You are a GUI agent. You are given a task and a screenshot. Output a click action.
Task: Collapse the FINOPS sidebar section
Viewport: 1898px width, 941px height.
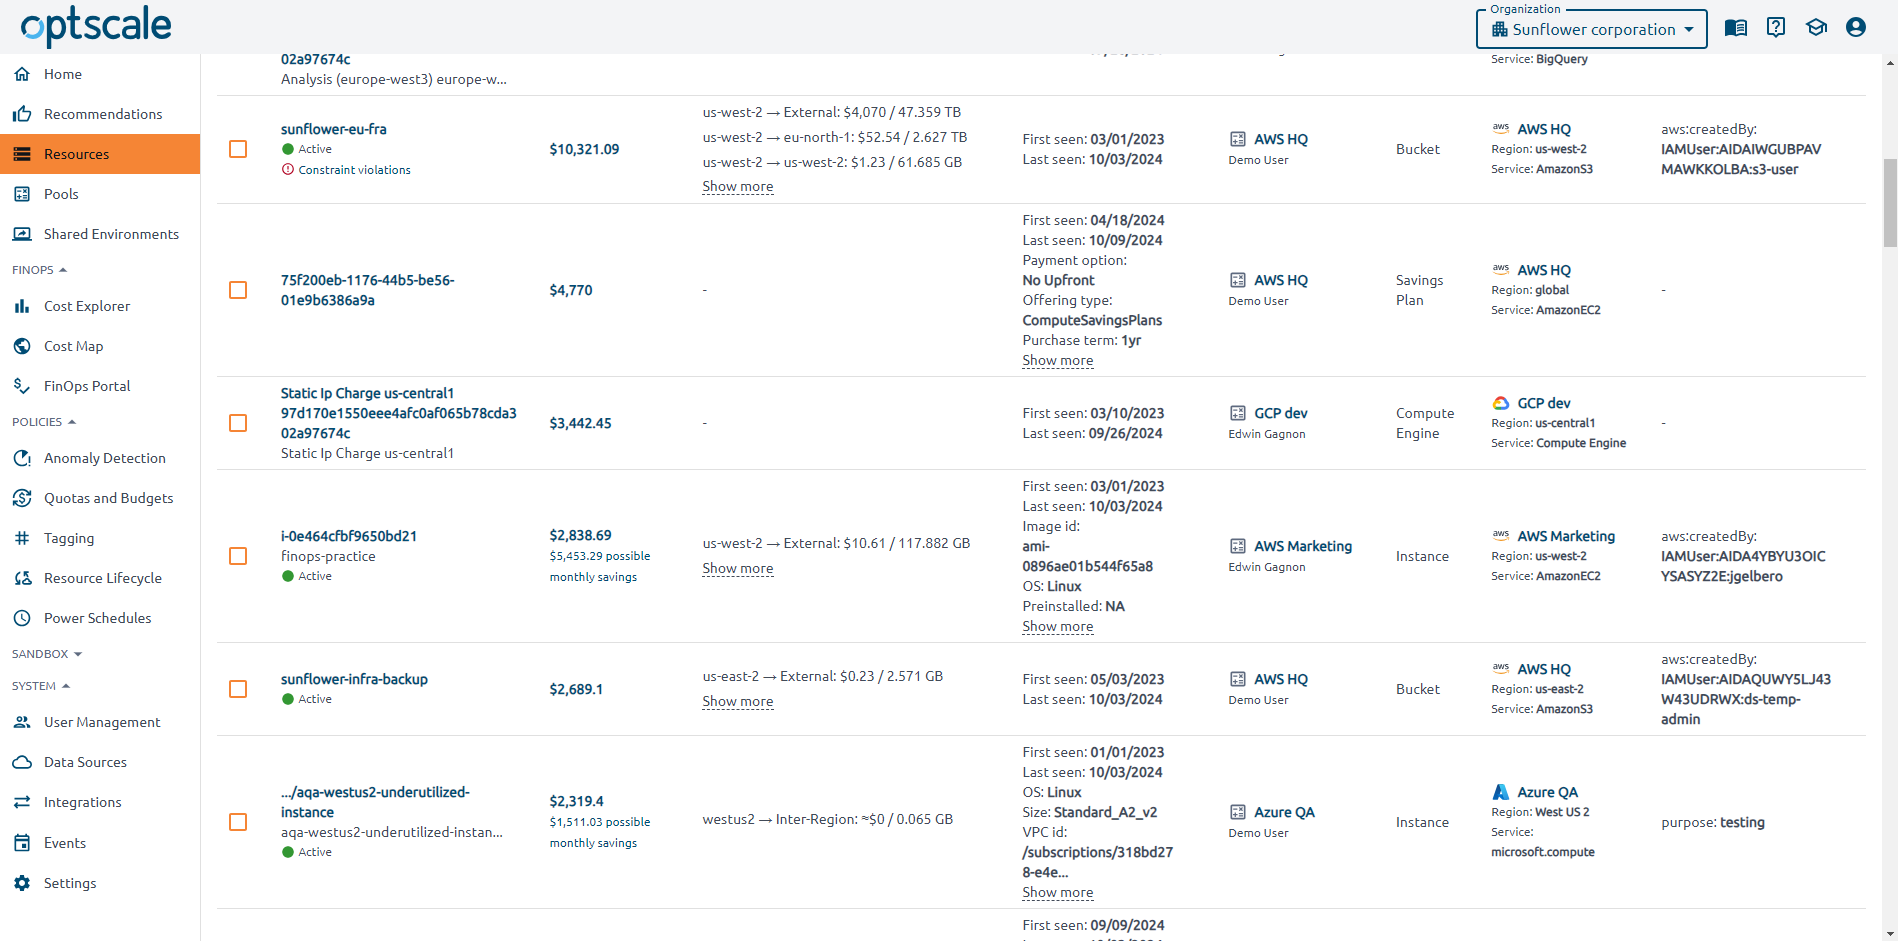coord(40,270)
